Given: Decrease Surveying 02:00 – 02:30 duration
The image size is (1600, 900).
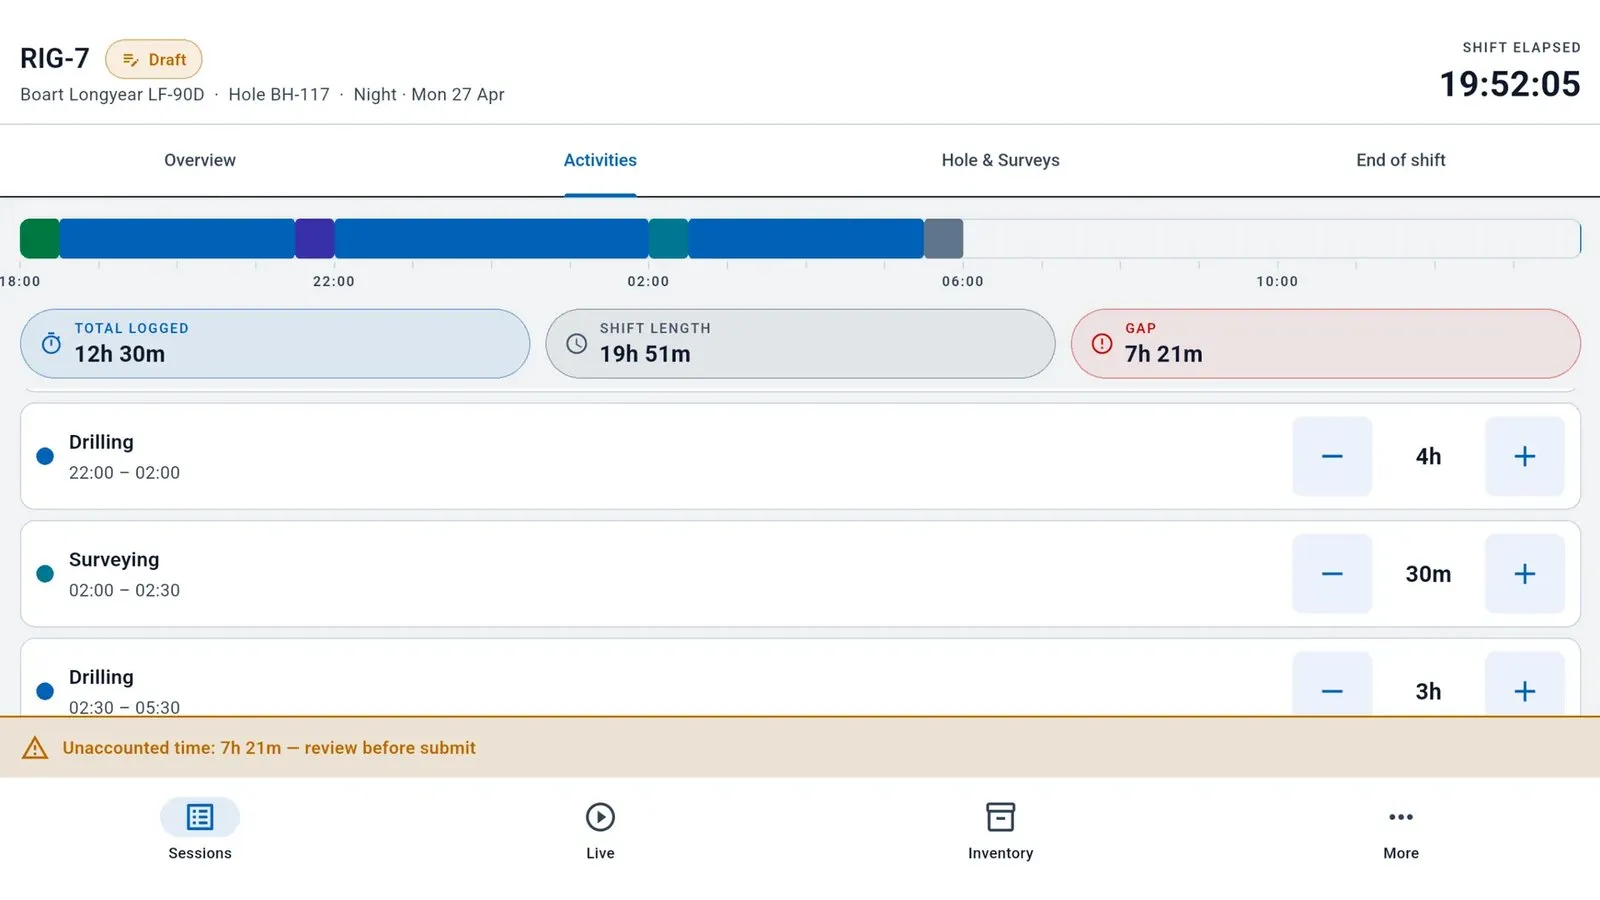Looking at the screenshot, I should [x=1332, y=574].
